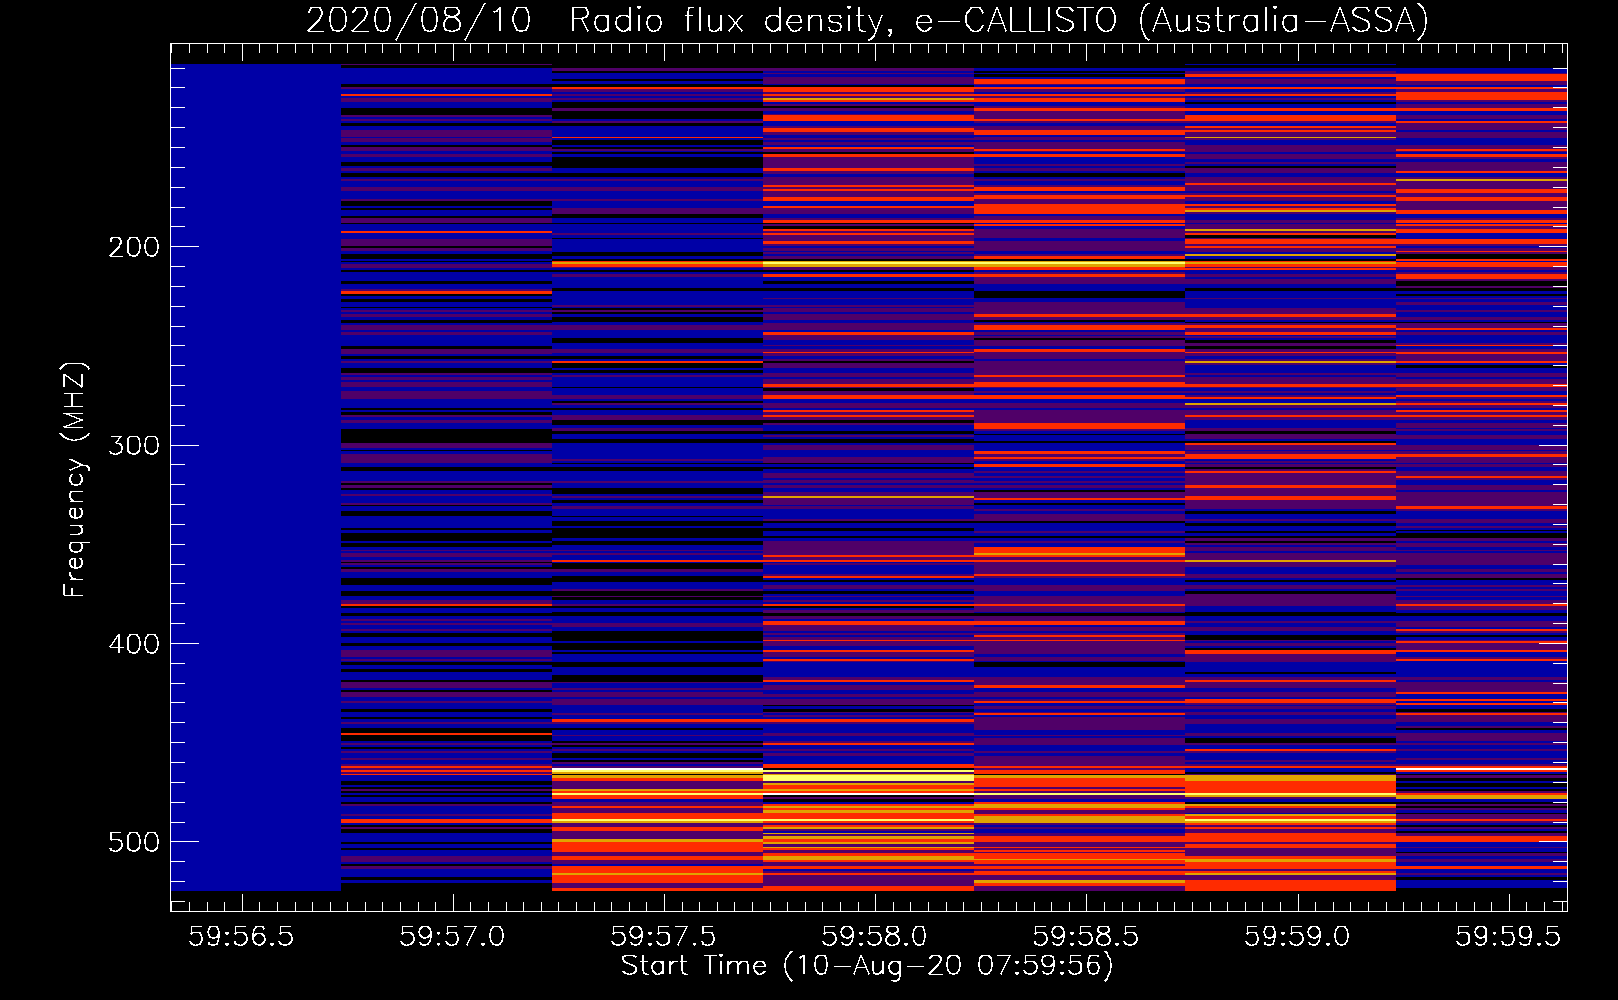
Task: Select the 59:59.0 time tick label
Action: (1297, 937)
